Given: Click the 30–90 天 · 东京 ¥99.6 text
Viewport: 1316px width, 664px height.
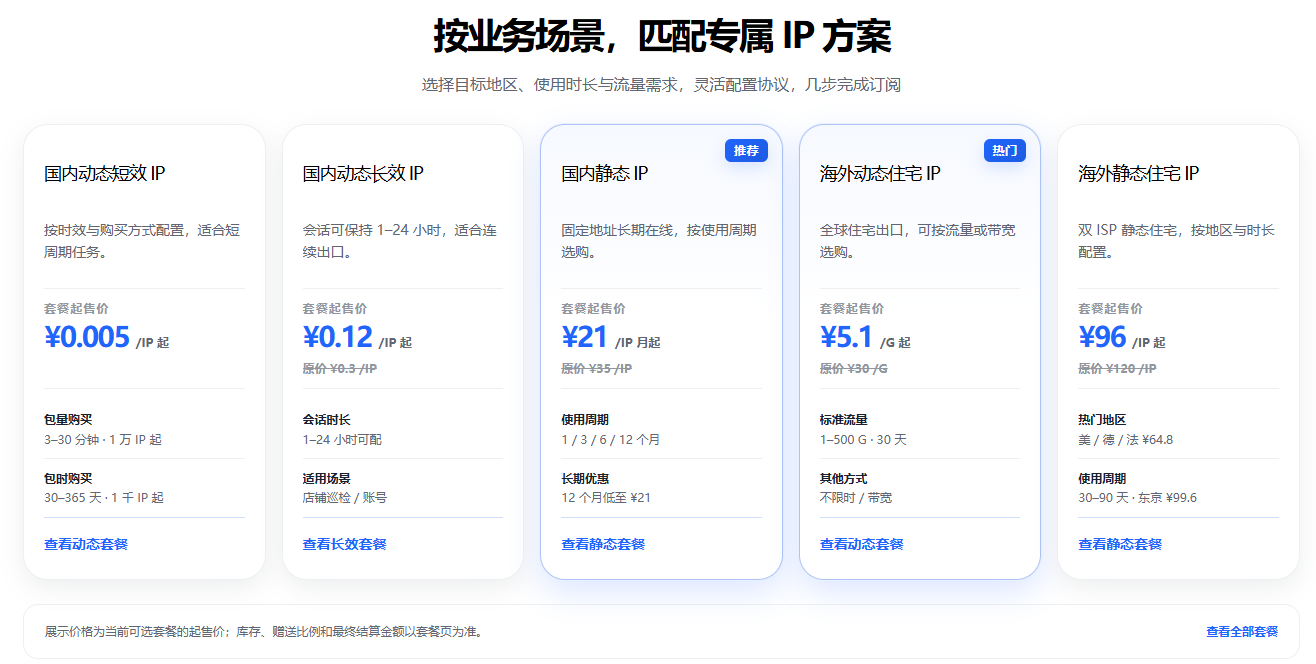Looking at the screenshot, I should (x=1138, y=497).
